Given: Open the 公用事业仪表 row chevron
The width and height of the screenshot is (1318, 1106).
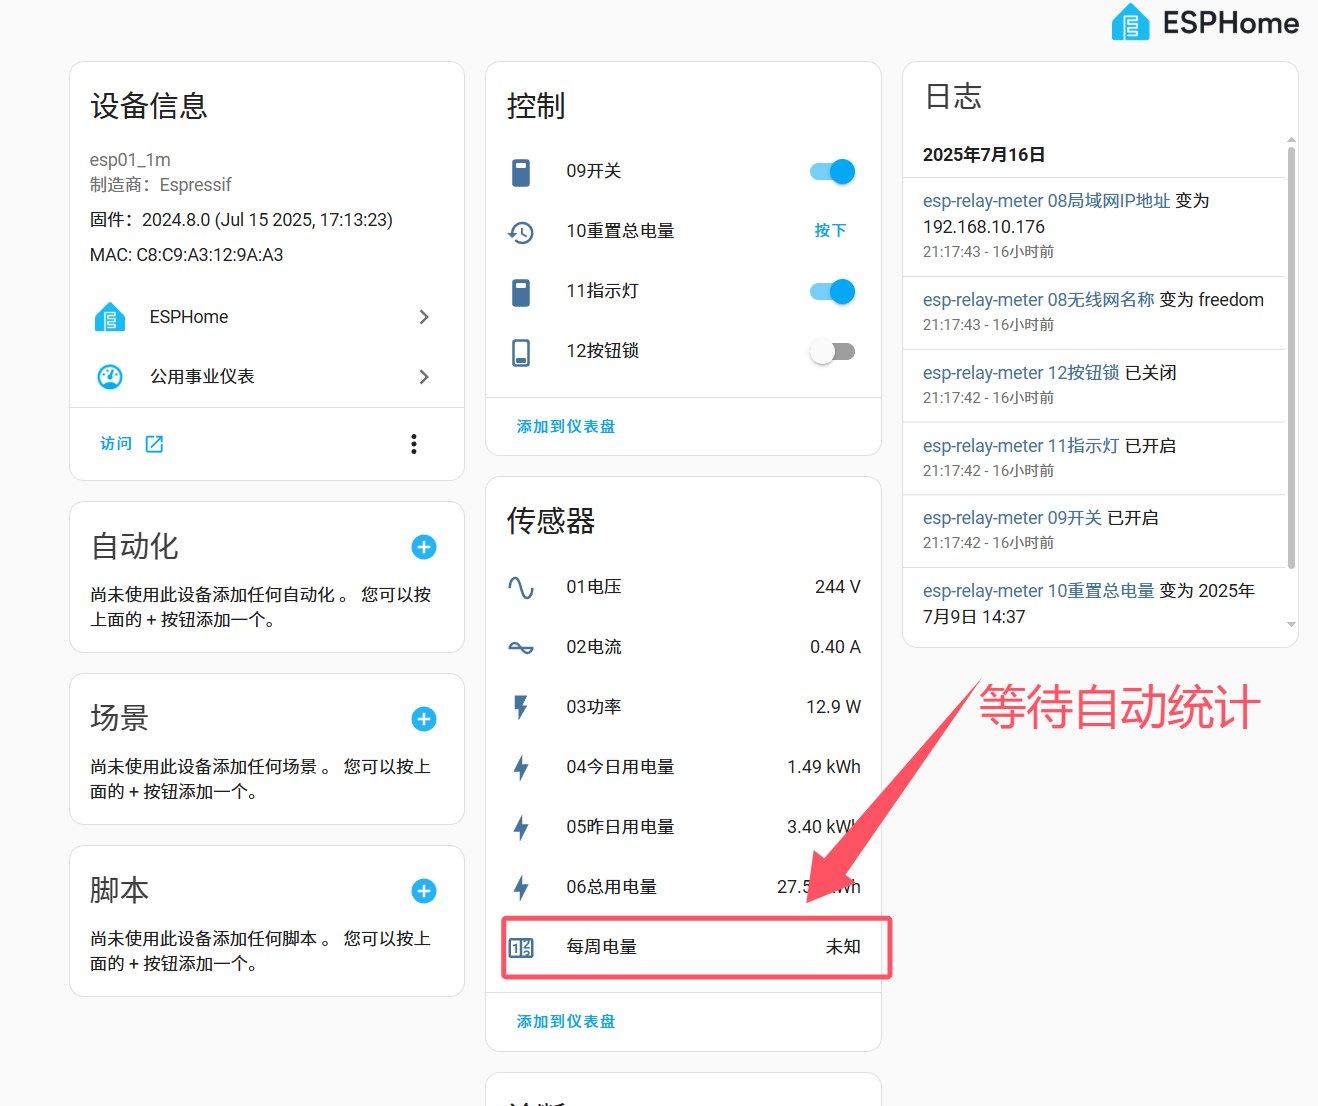Looking at the screenshot, I should (424, 377).
